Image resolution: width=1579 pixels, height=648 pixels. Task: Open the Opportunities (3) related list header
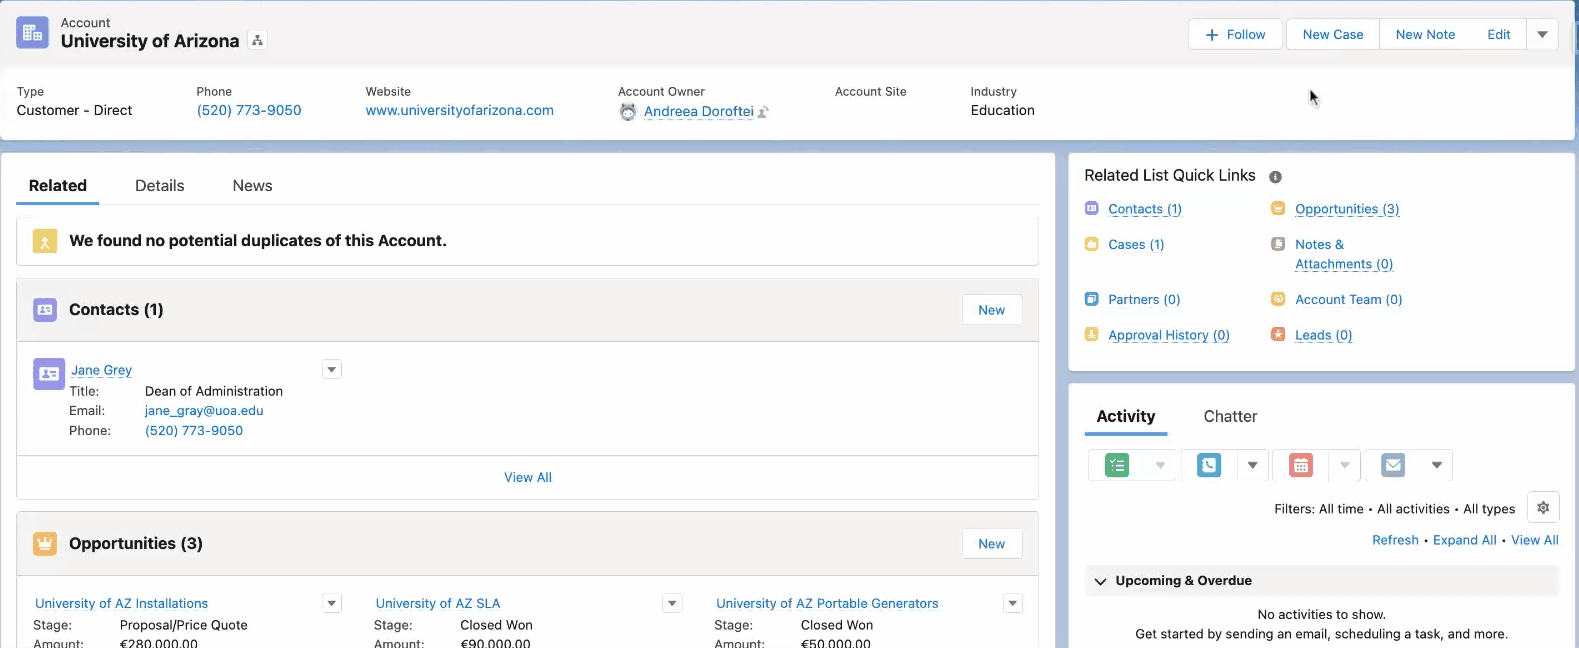coord(136,543)
